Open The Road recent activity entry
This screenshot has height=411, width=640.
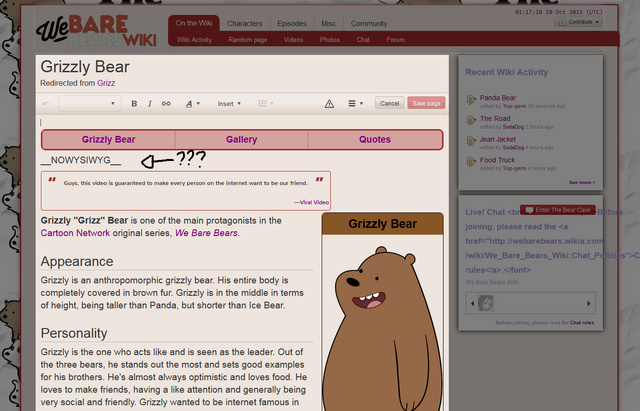(495, 119)
